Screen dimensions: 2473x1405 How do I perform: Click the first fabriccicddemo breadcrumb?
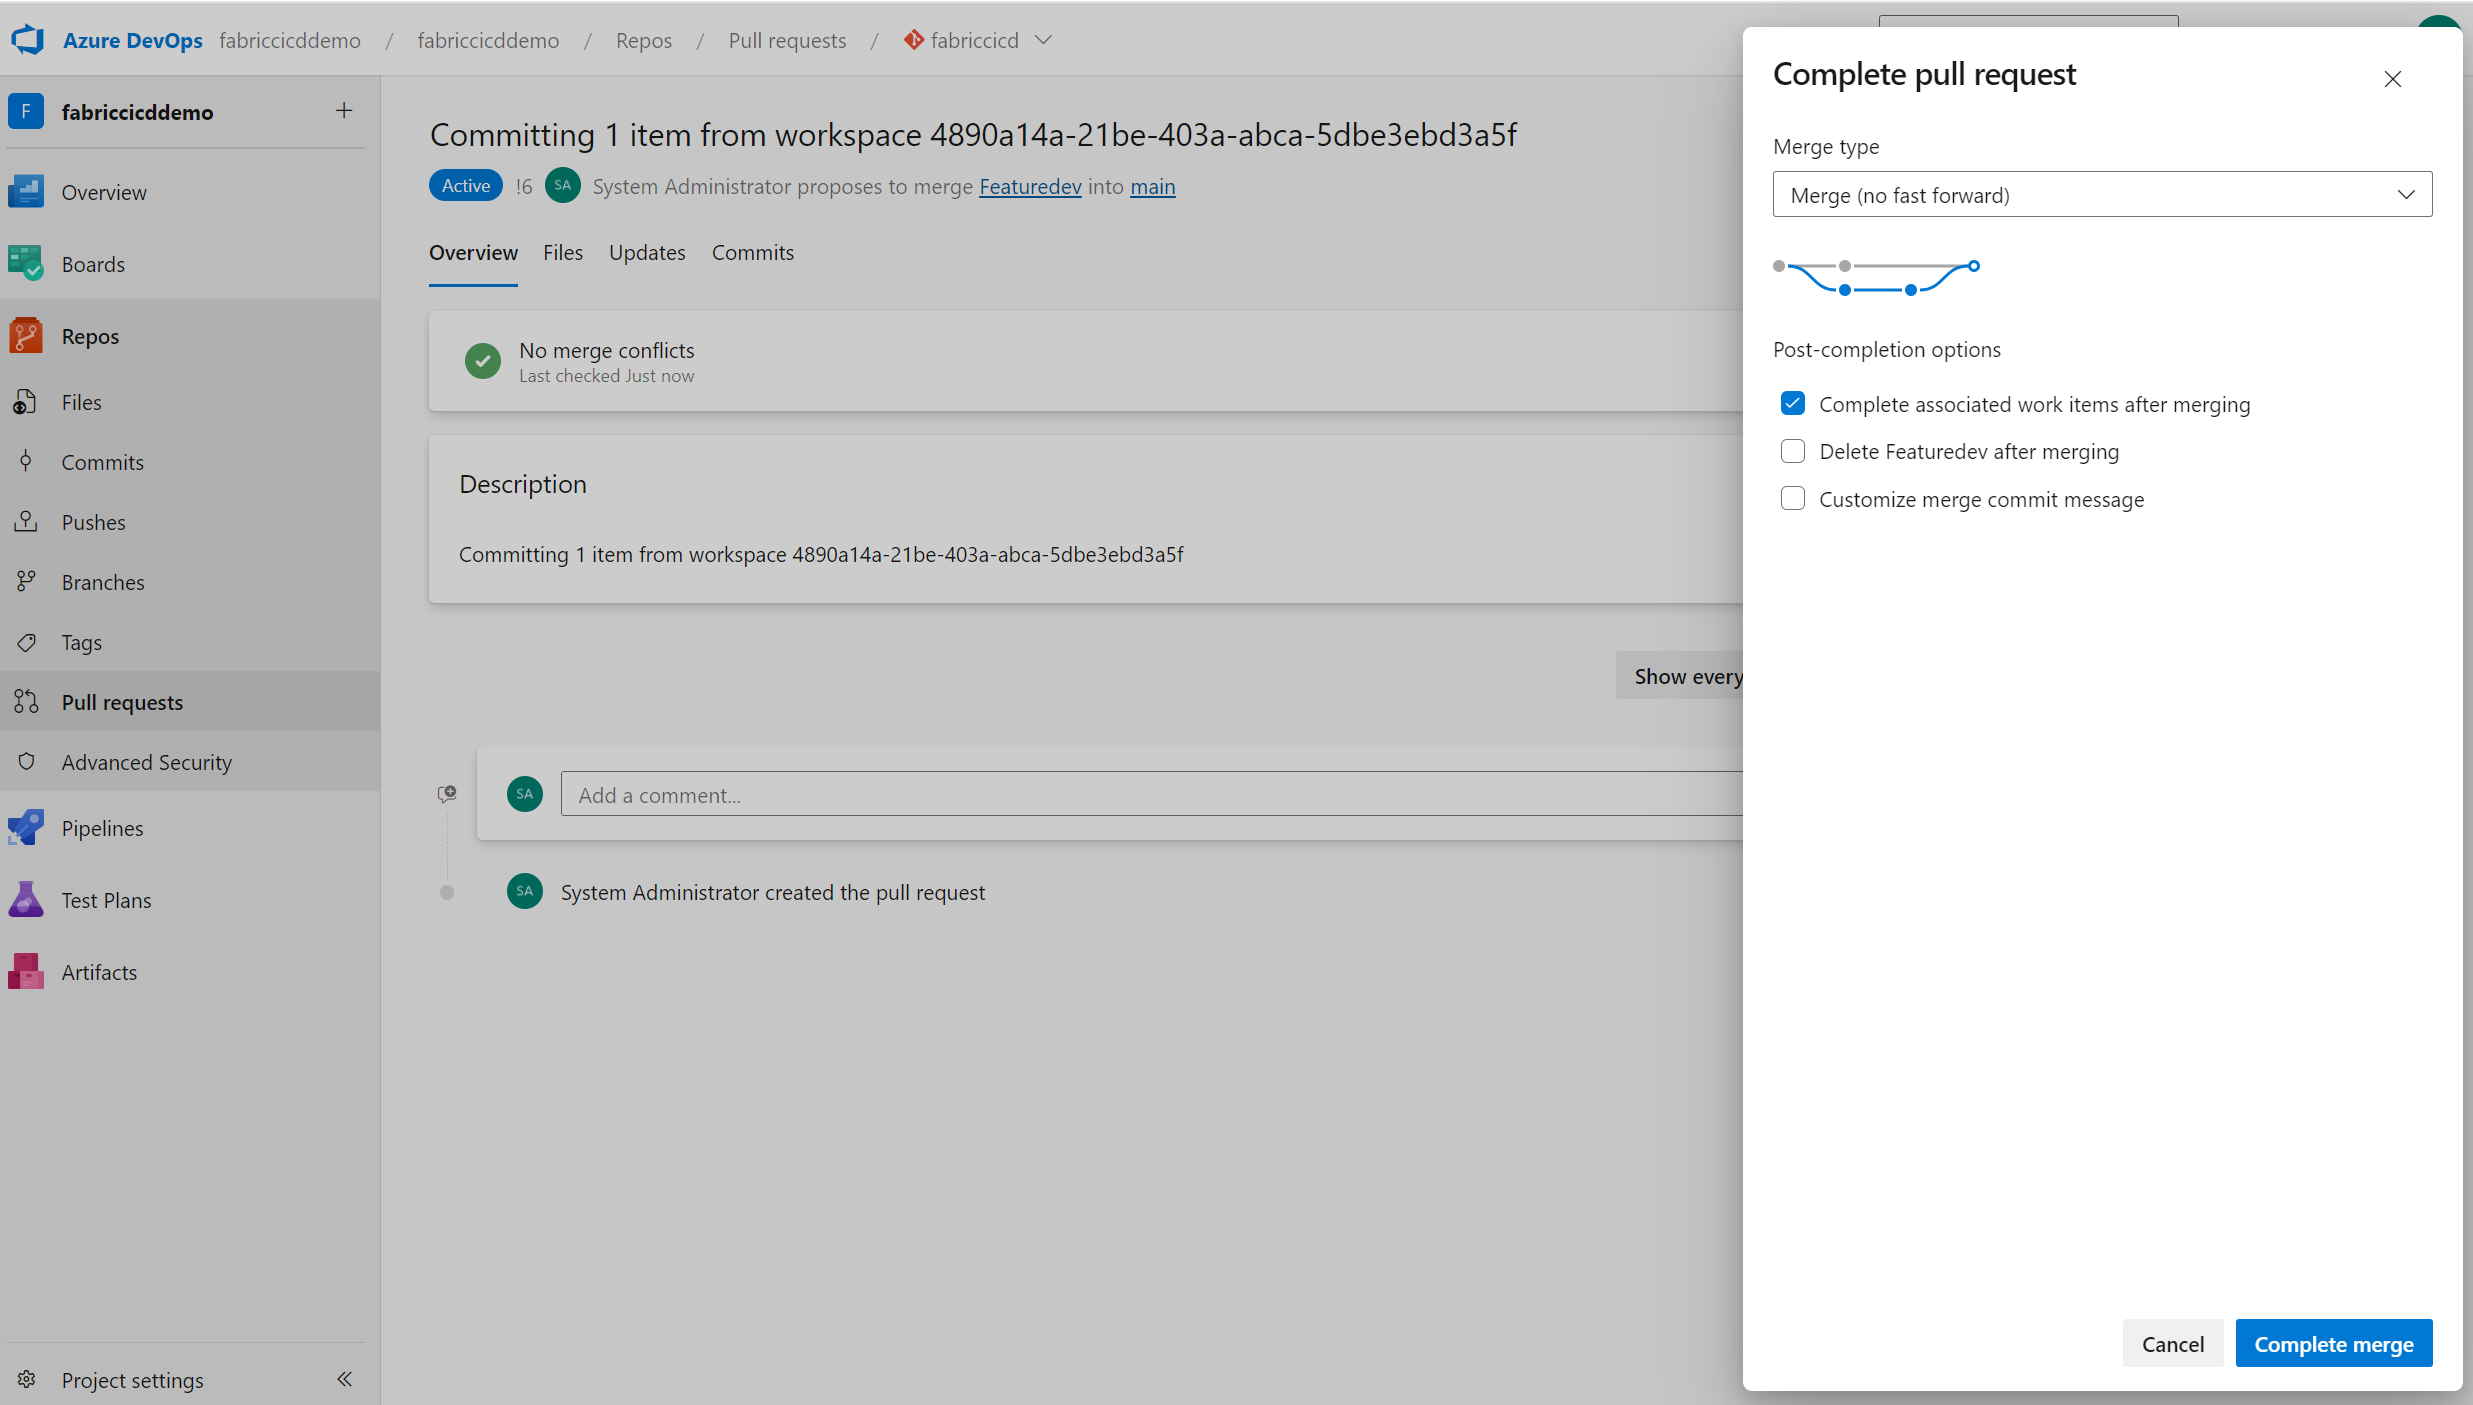[x=290, y=40]
